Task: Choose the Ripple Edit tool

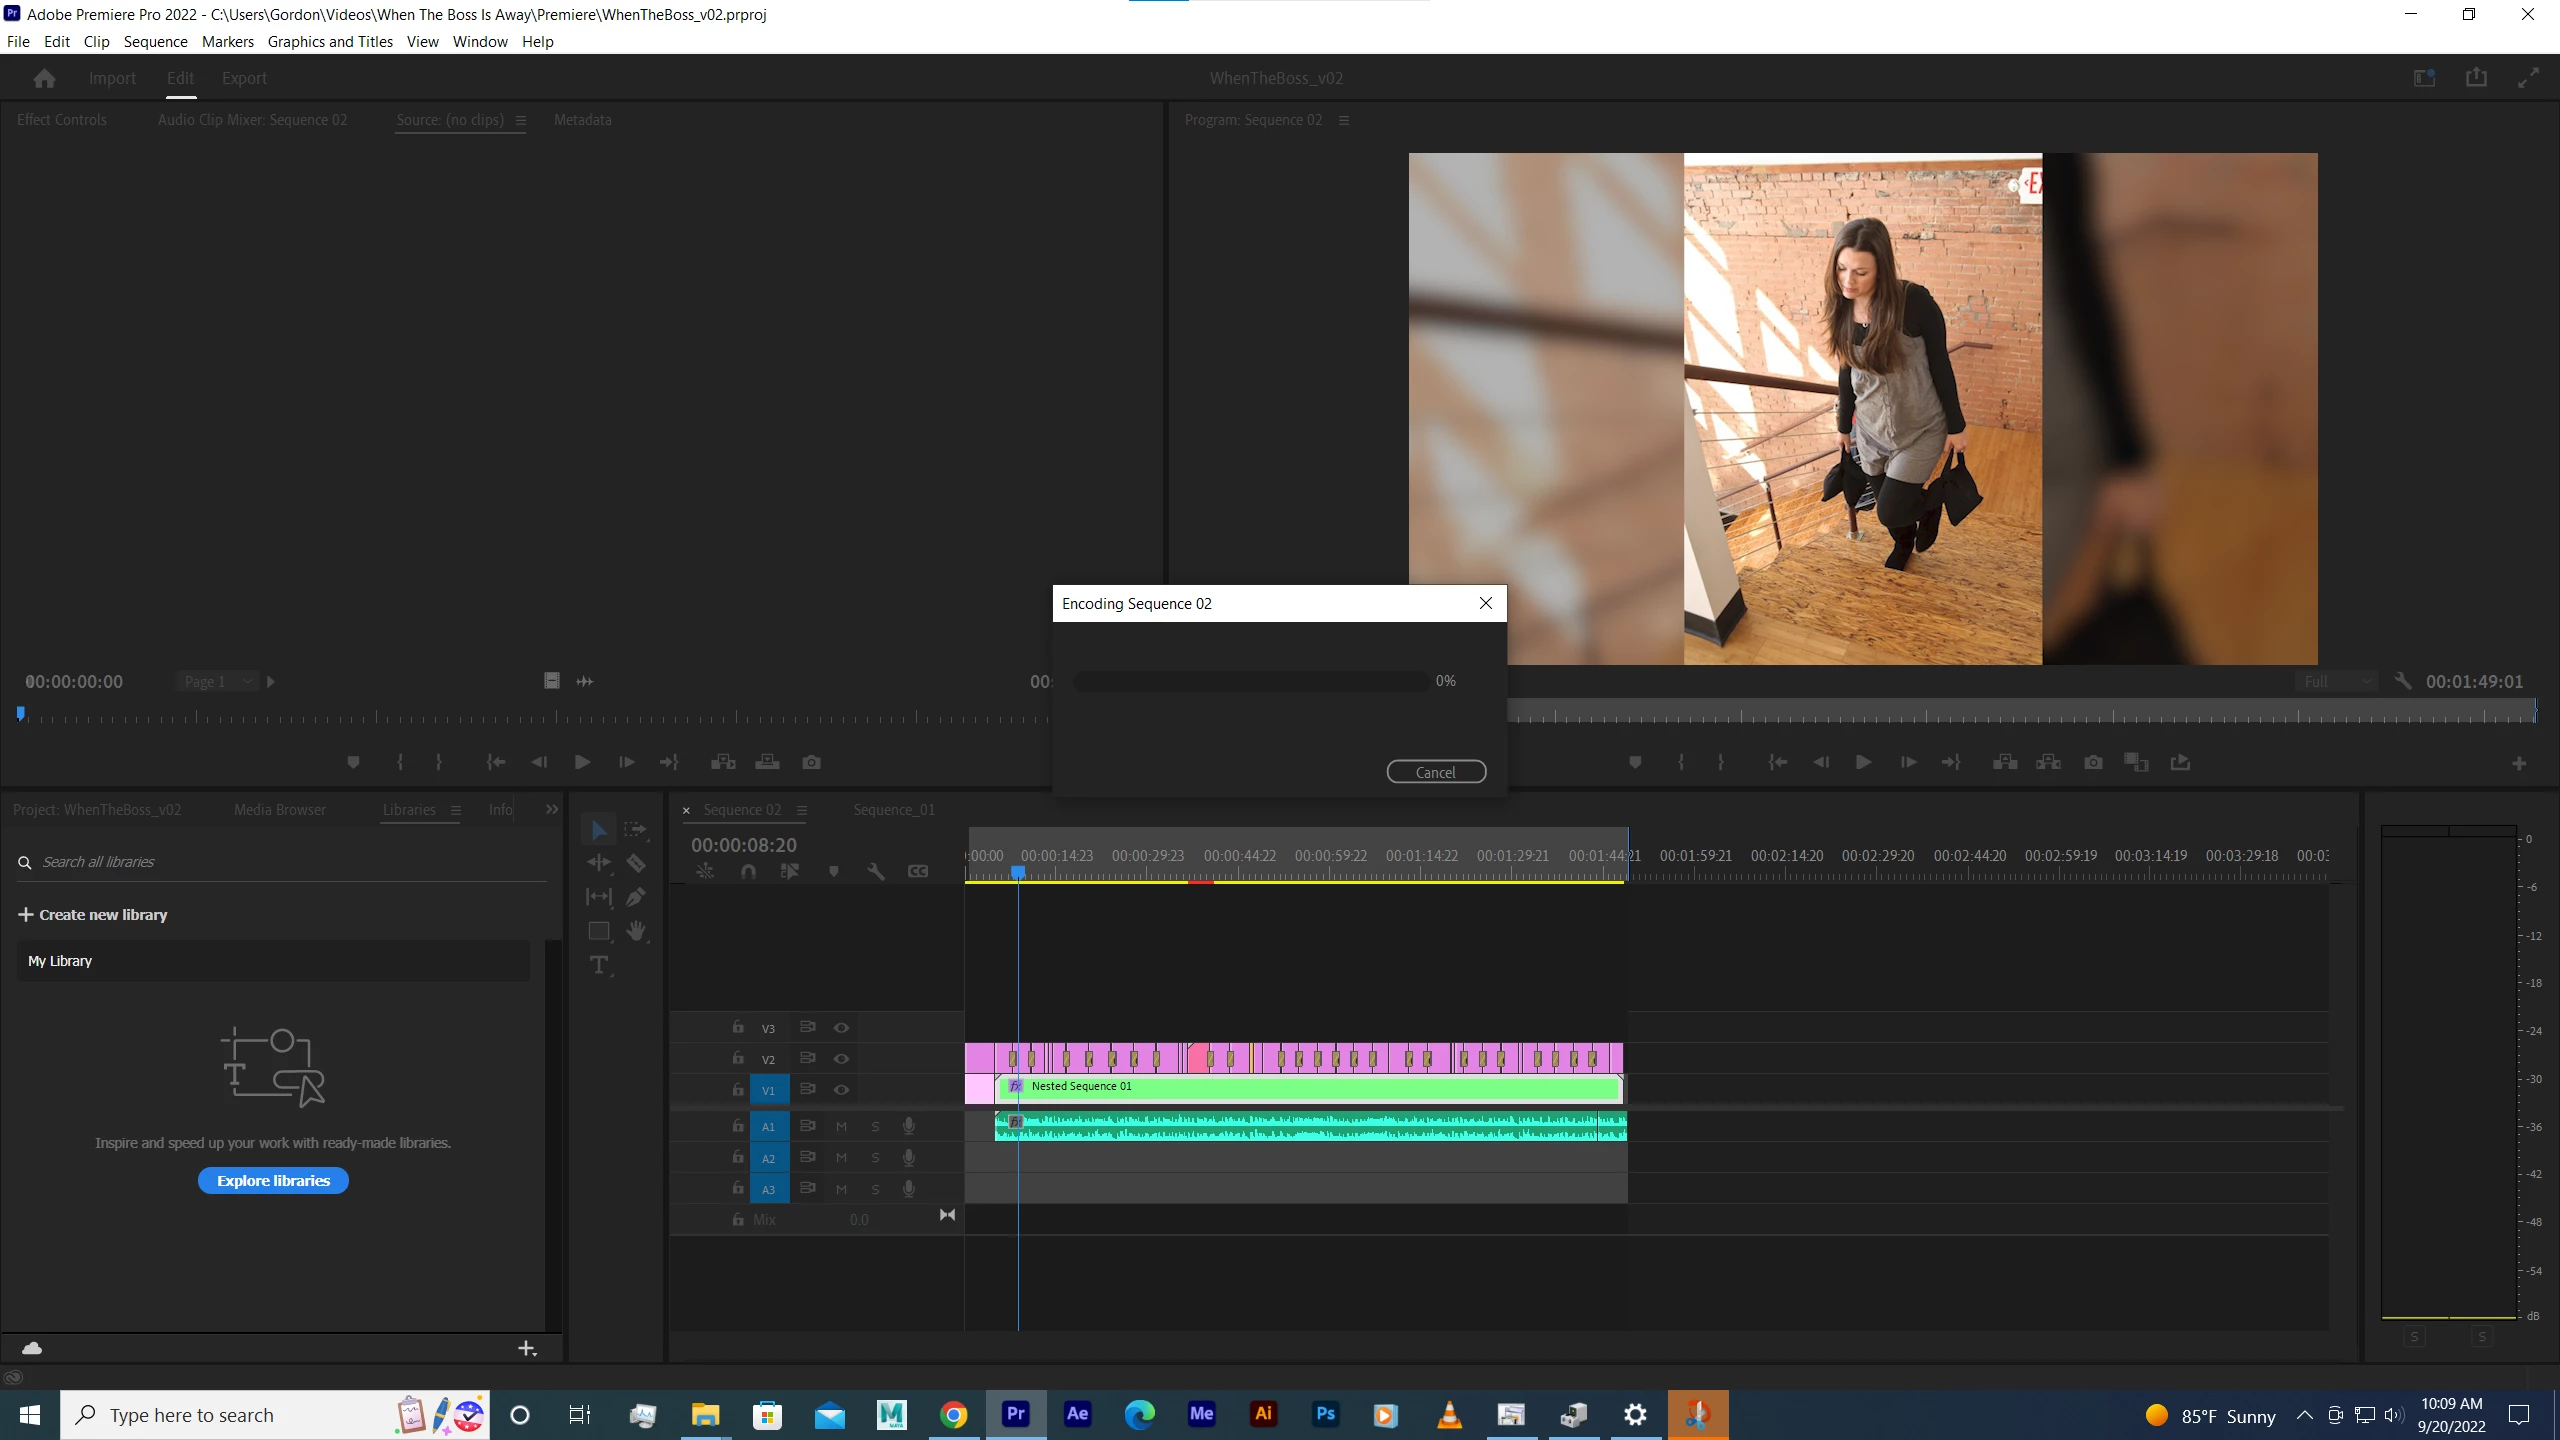Action: click(599, 863)
